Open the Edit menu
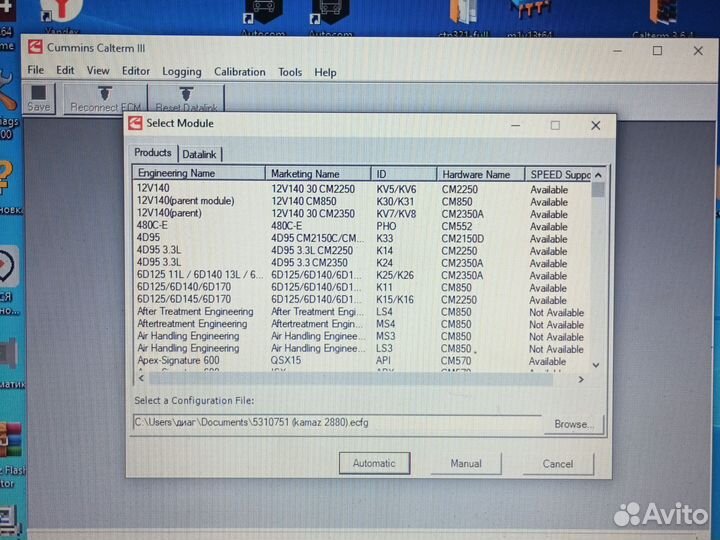Viewport: 720px width, 540px height. coord(65,70)
